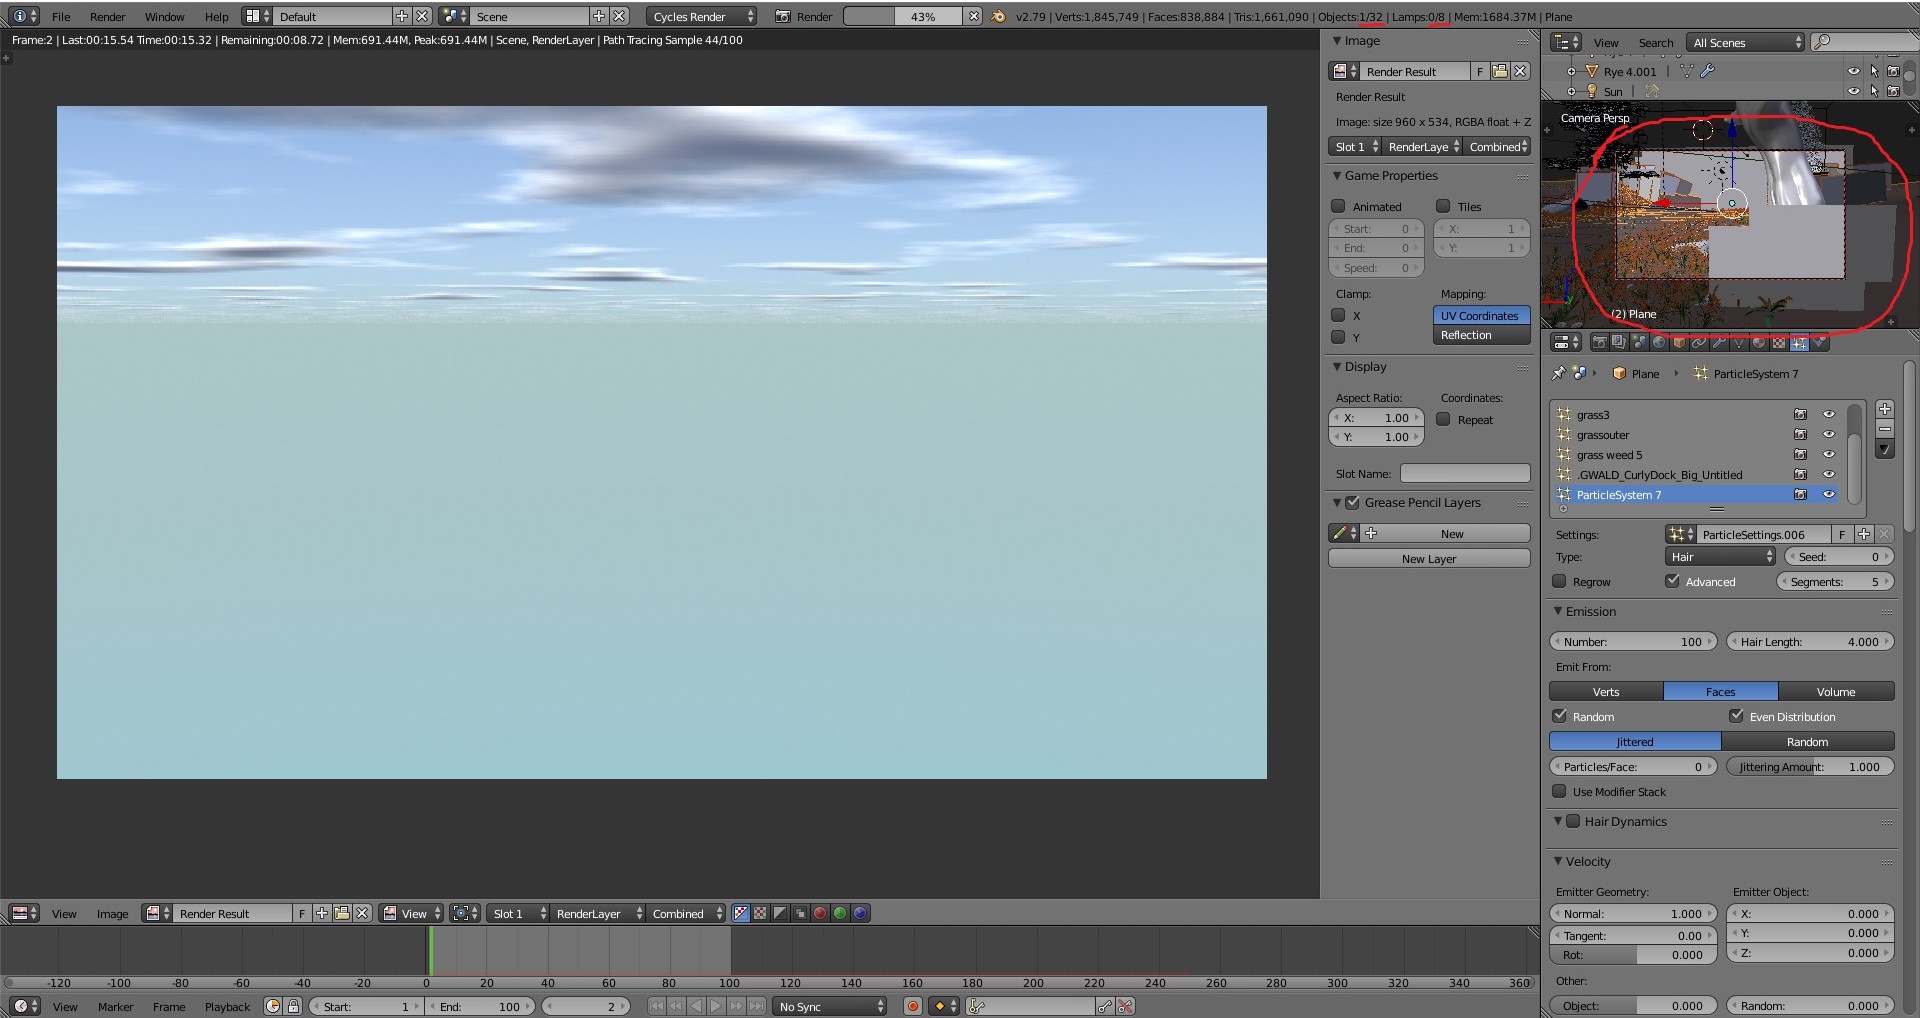Click the New Layer button
The width and height of the screenshot is (1920, 1018).
click(1428, 558)
